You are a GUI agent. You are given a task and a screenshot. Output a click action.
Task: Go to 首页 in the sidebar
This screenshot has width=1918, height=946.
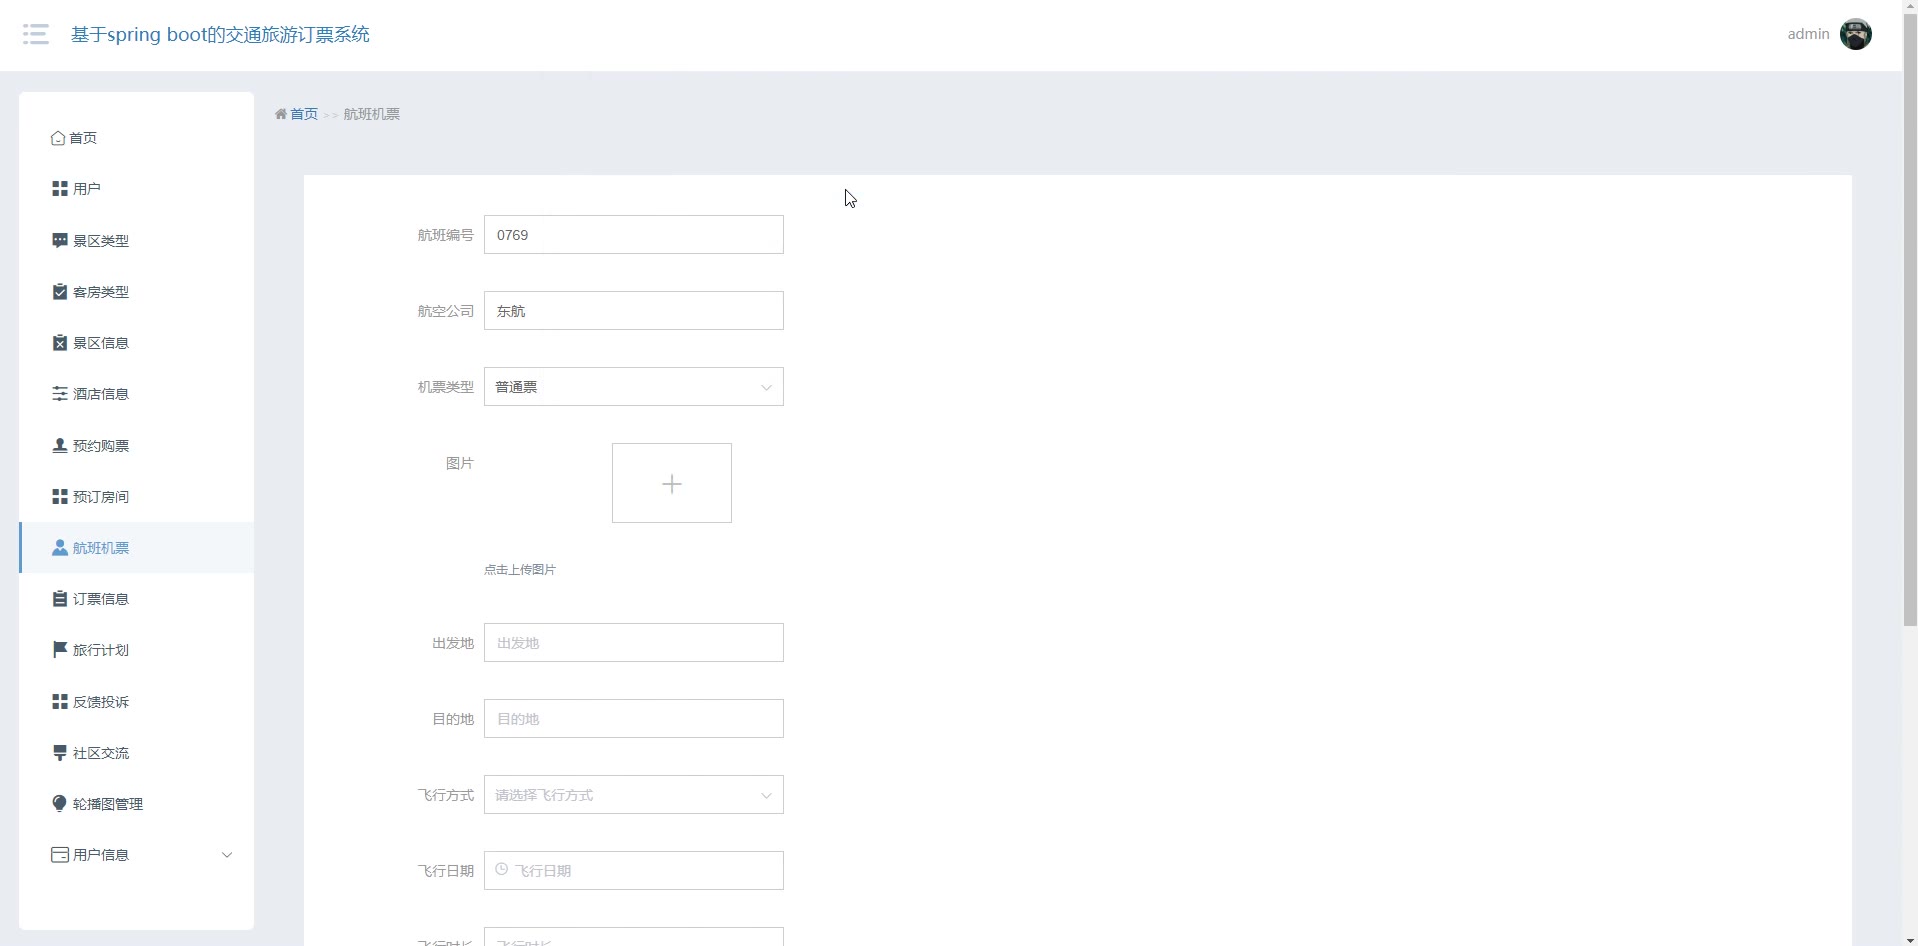[136, 138]
